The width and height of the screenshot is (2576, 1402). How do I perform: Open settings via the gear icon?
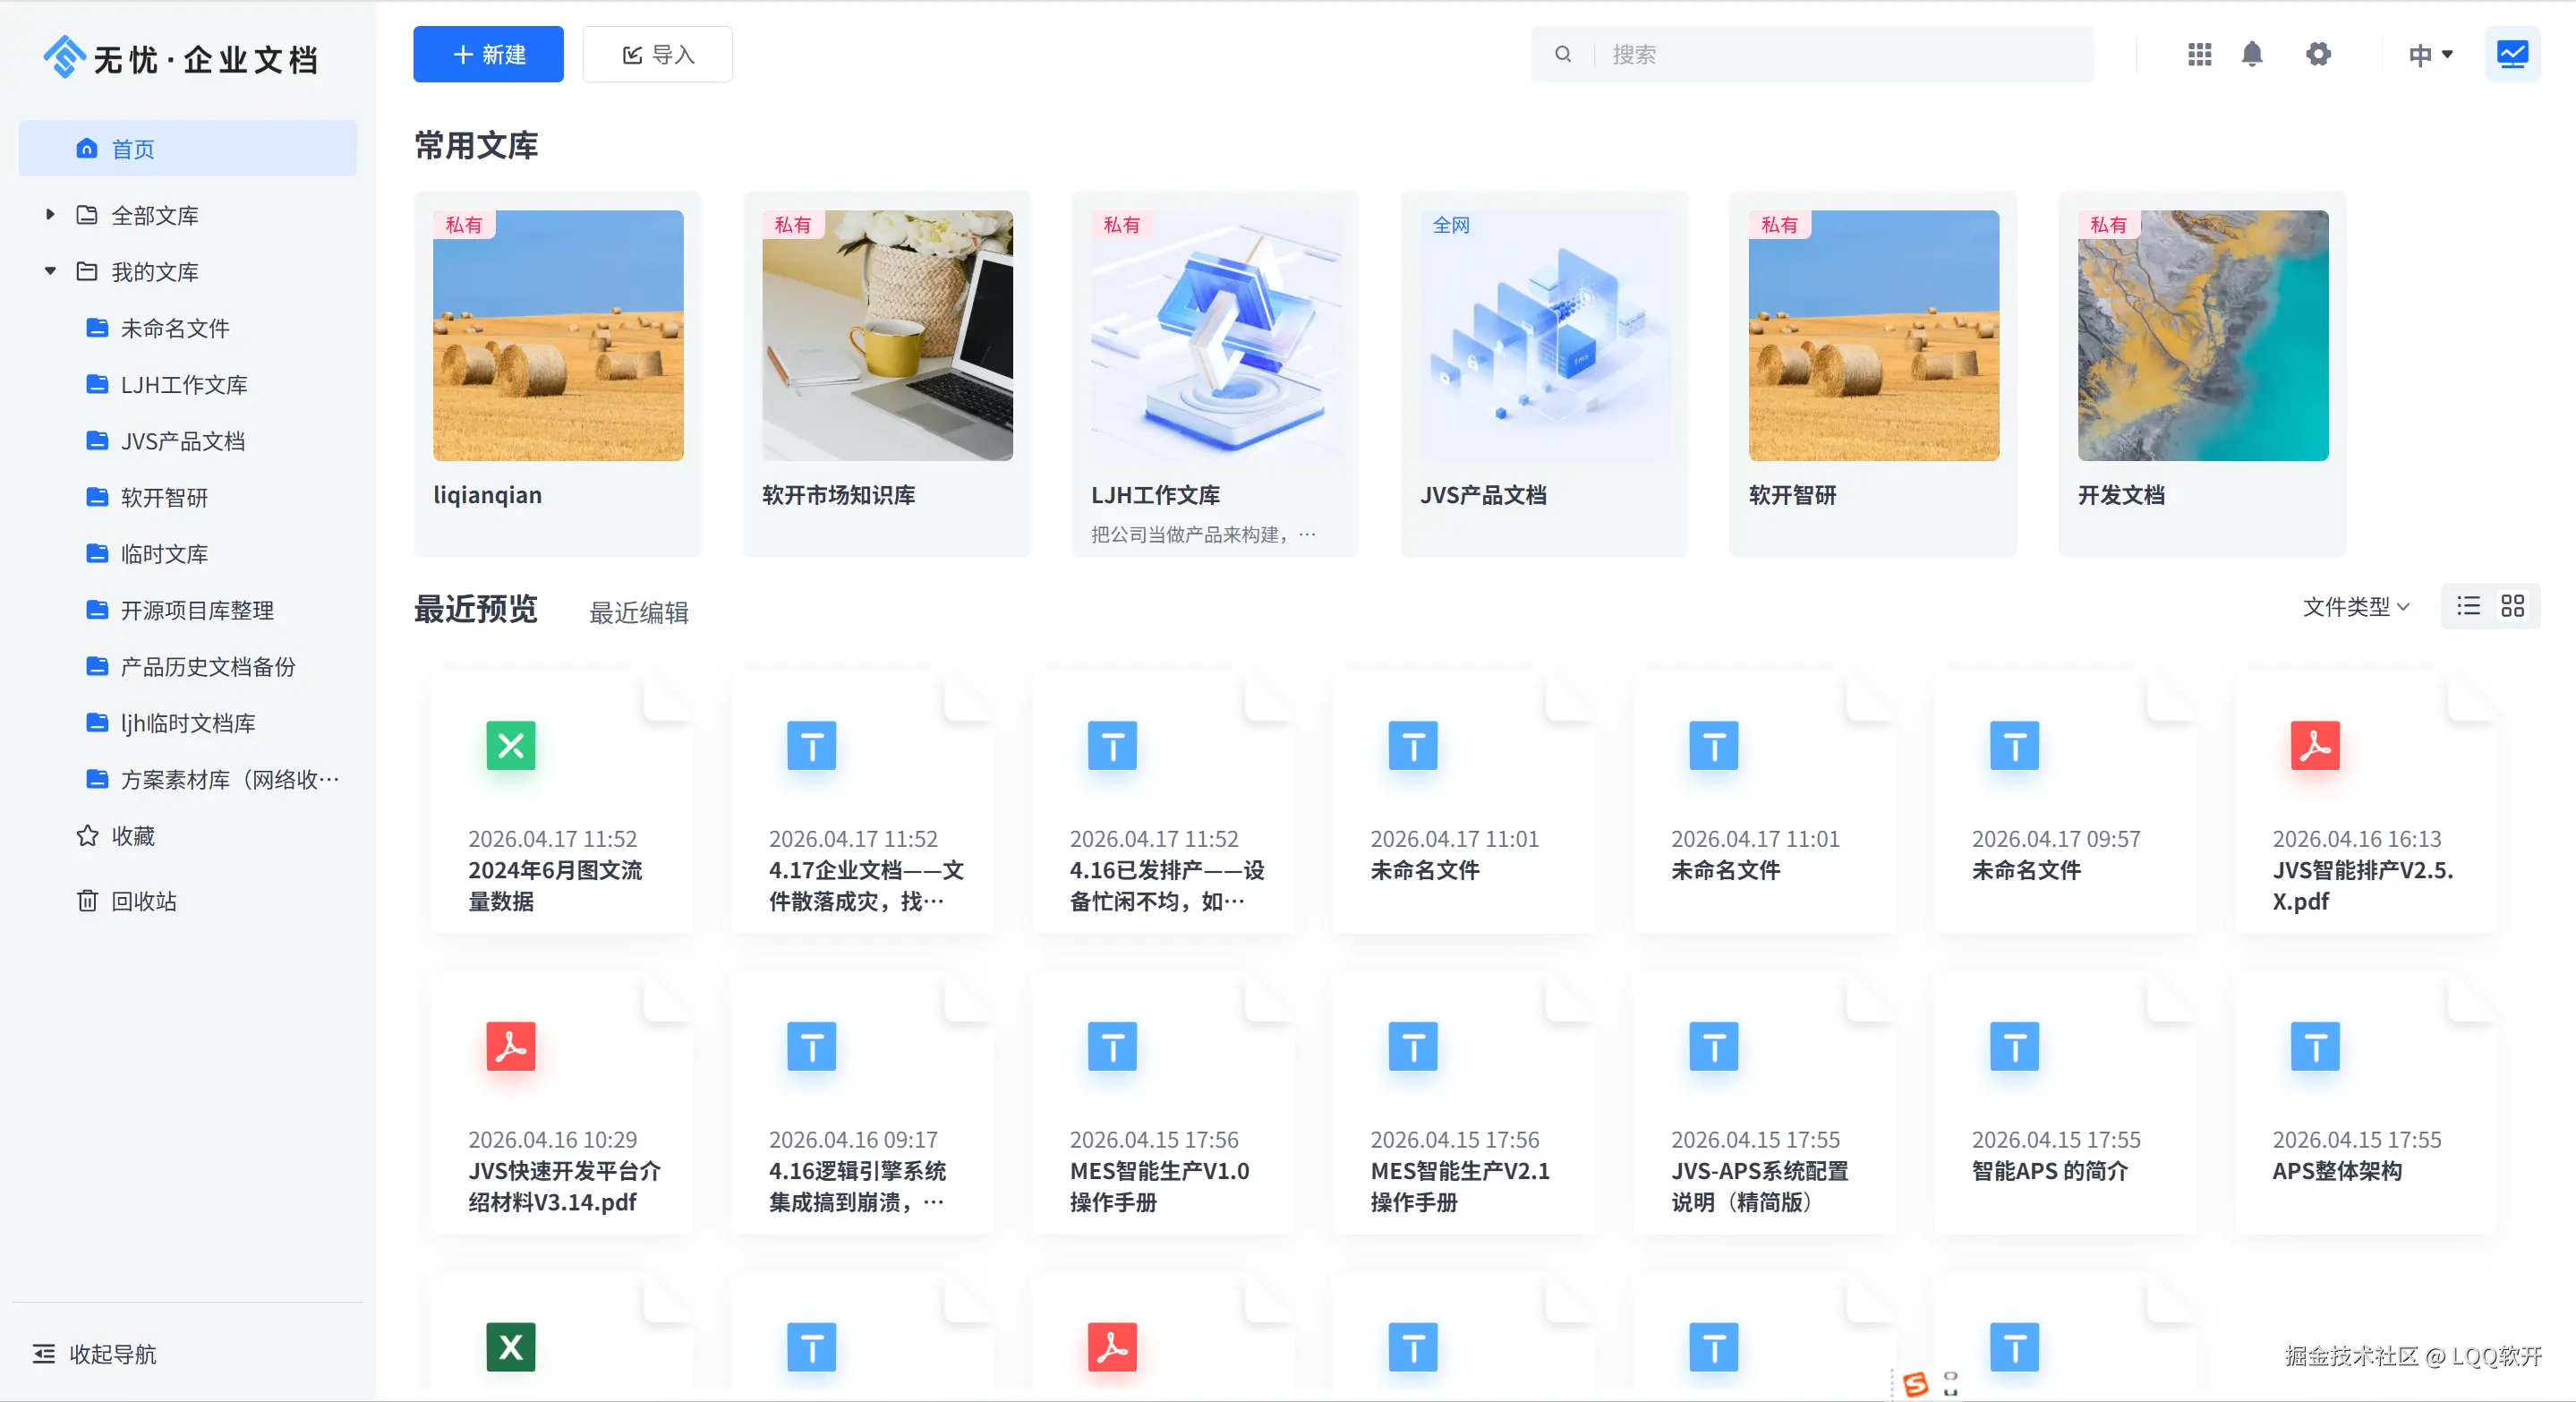click(x=2318, y=54)
